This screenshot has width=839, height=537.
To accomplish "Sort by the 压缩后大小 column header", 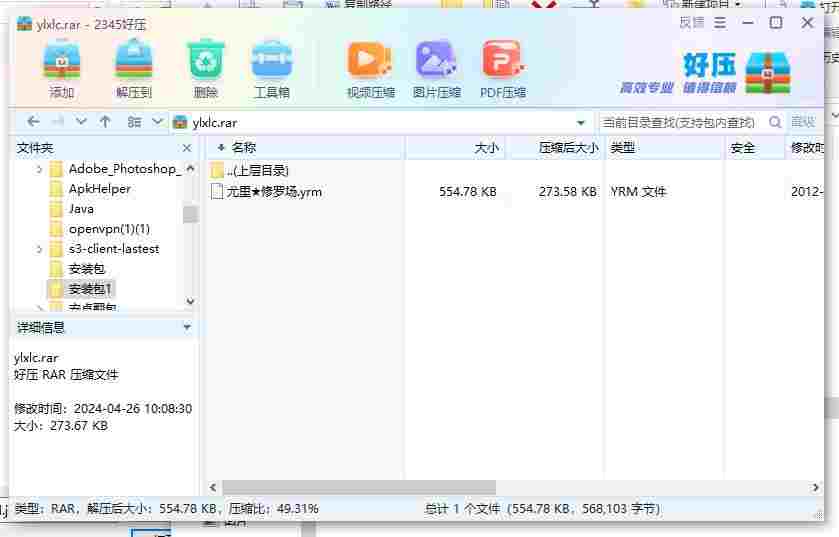I will [x=555, y=148].
